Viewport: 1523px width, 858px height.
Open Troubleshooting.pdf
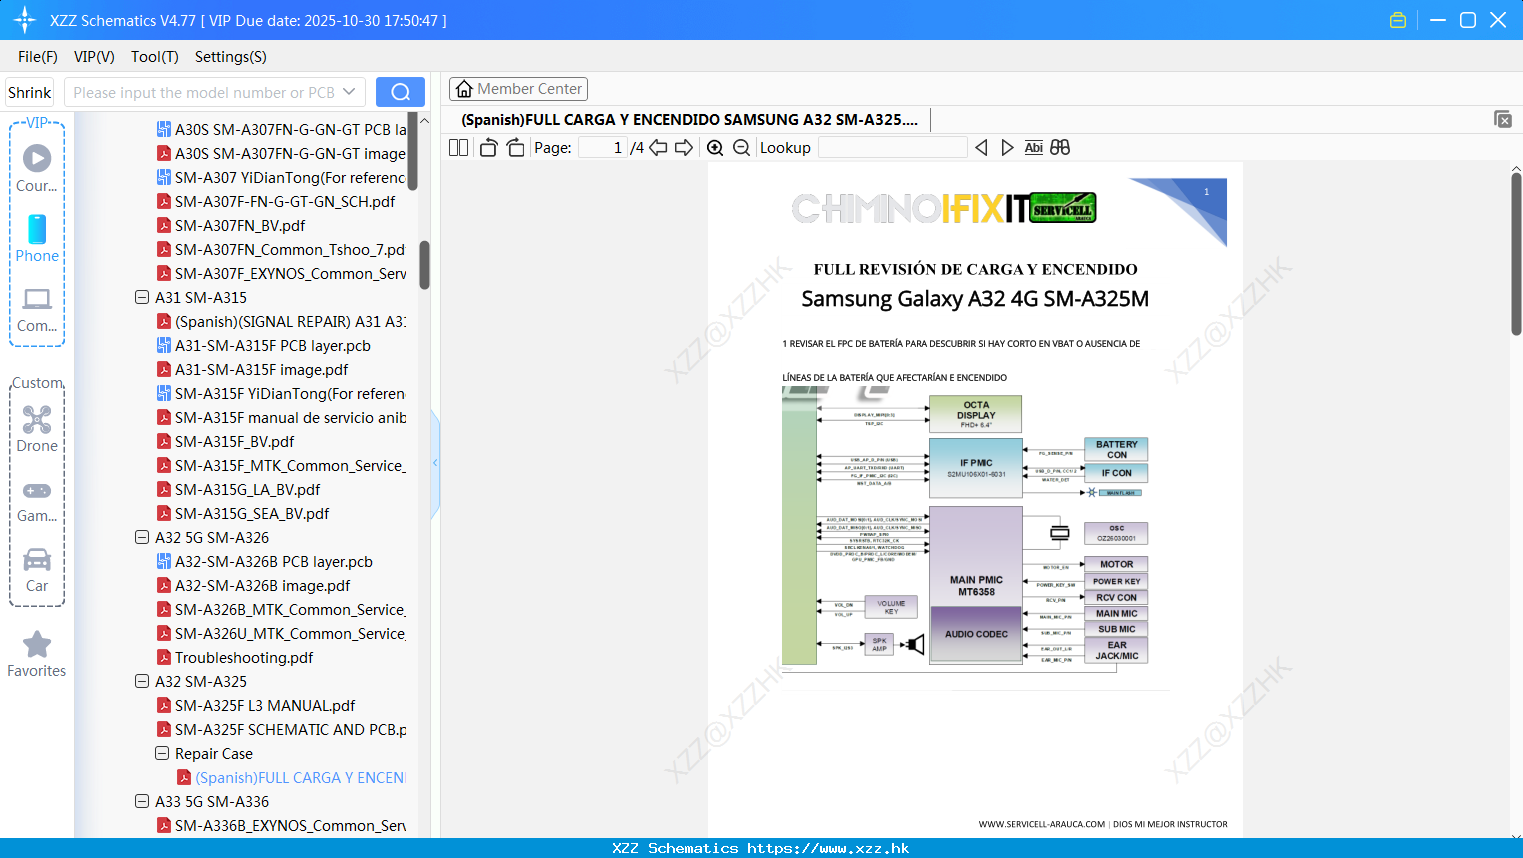point(235,657)
